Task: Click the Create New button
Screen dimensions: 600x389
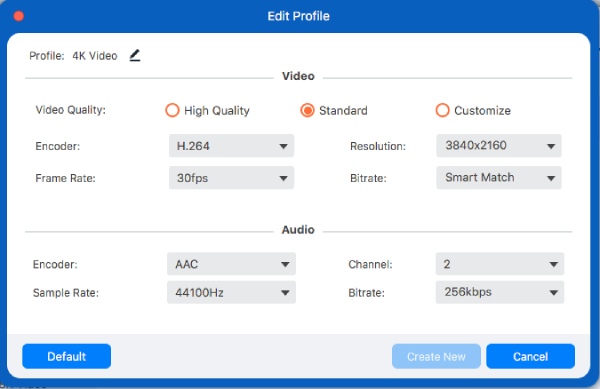Action: tap(436, 356)
